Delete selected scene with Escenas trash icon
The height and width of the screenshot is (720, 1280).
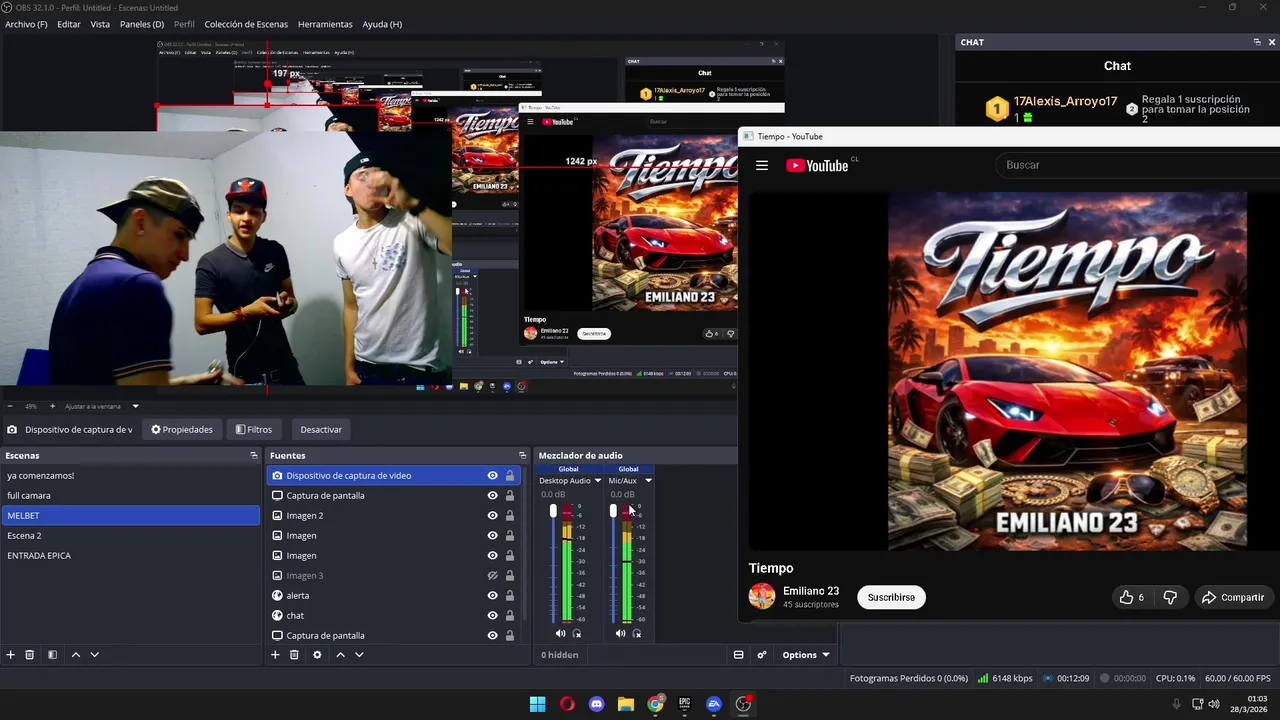pos(30,655)
